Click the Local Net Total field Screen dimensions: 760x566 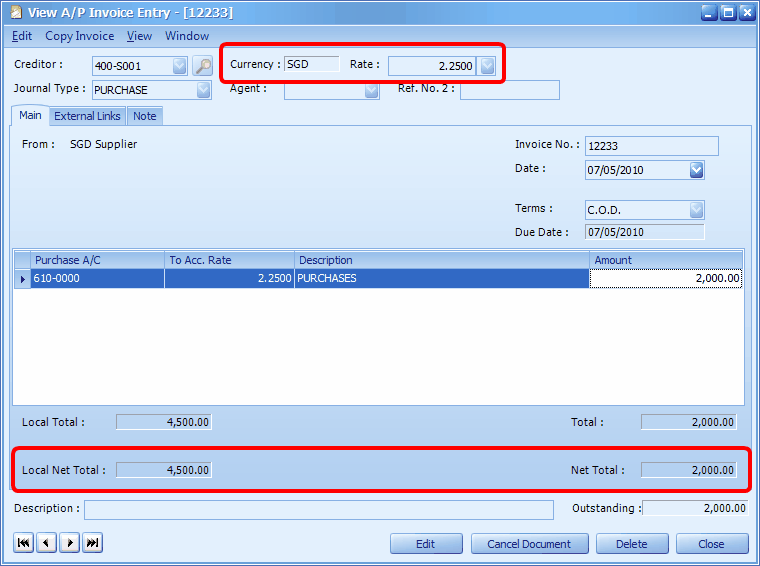[164, 470]
